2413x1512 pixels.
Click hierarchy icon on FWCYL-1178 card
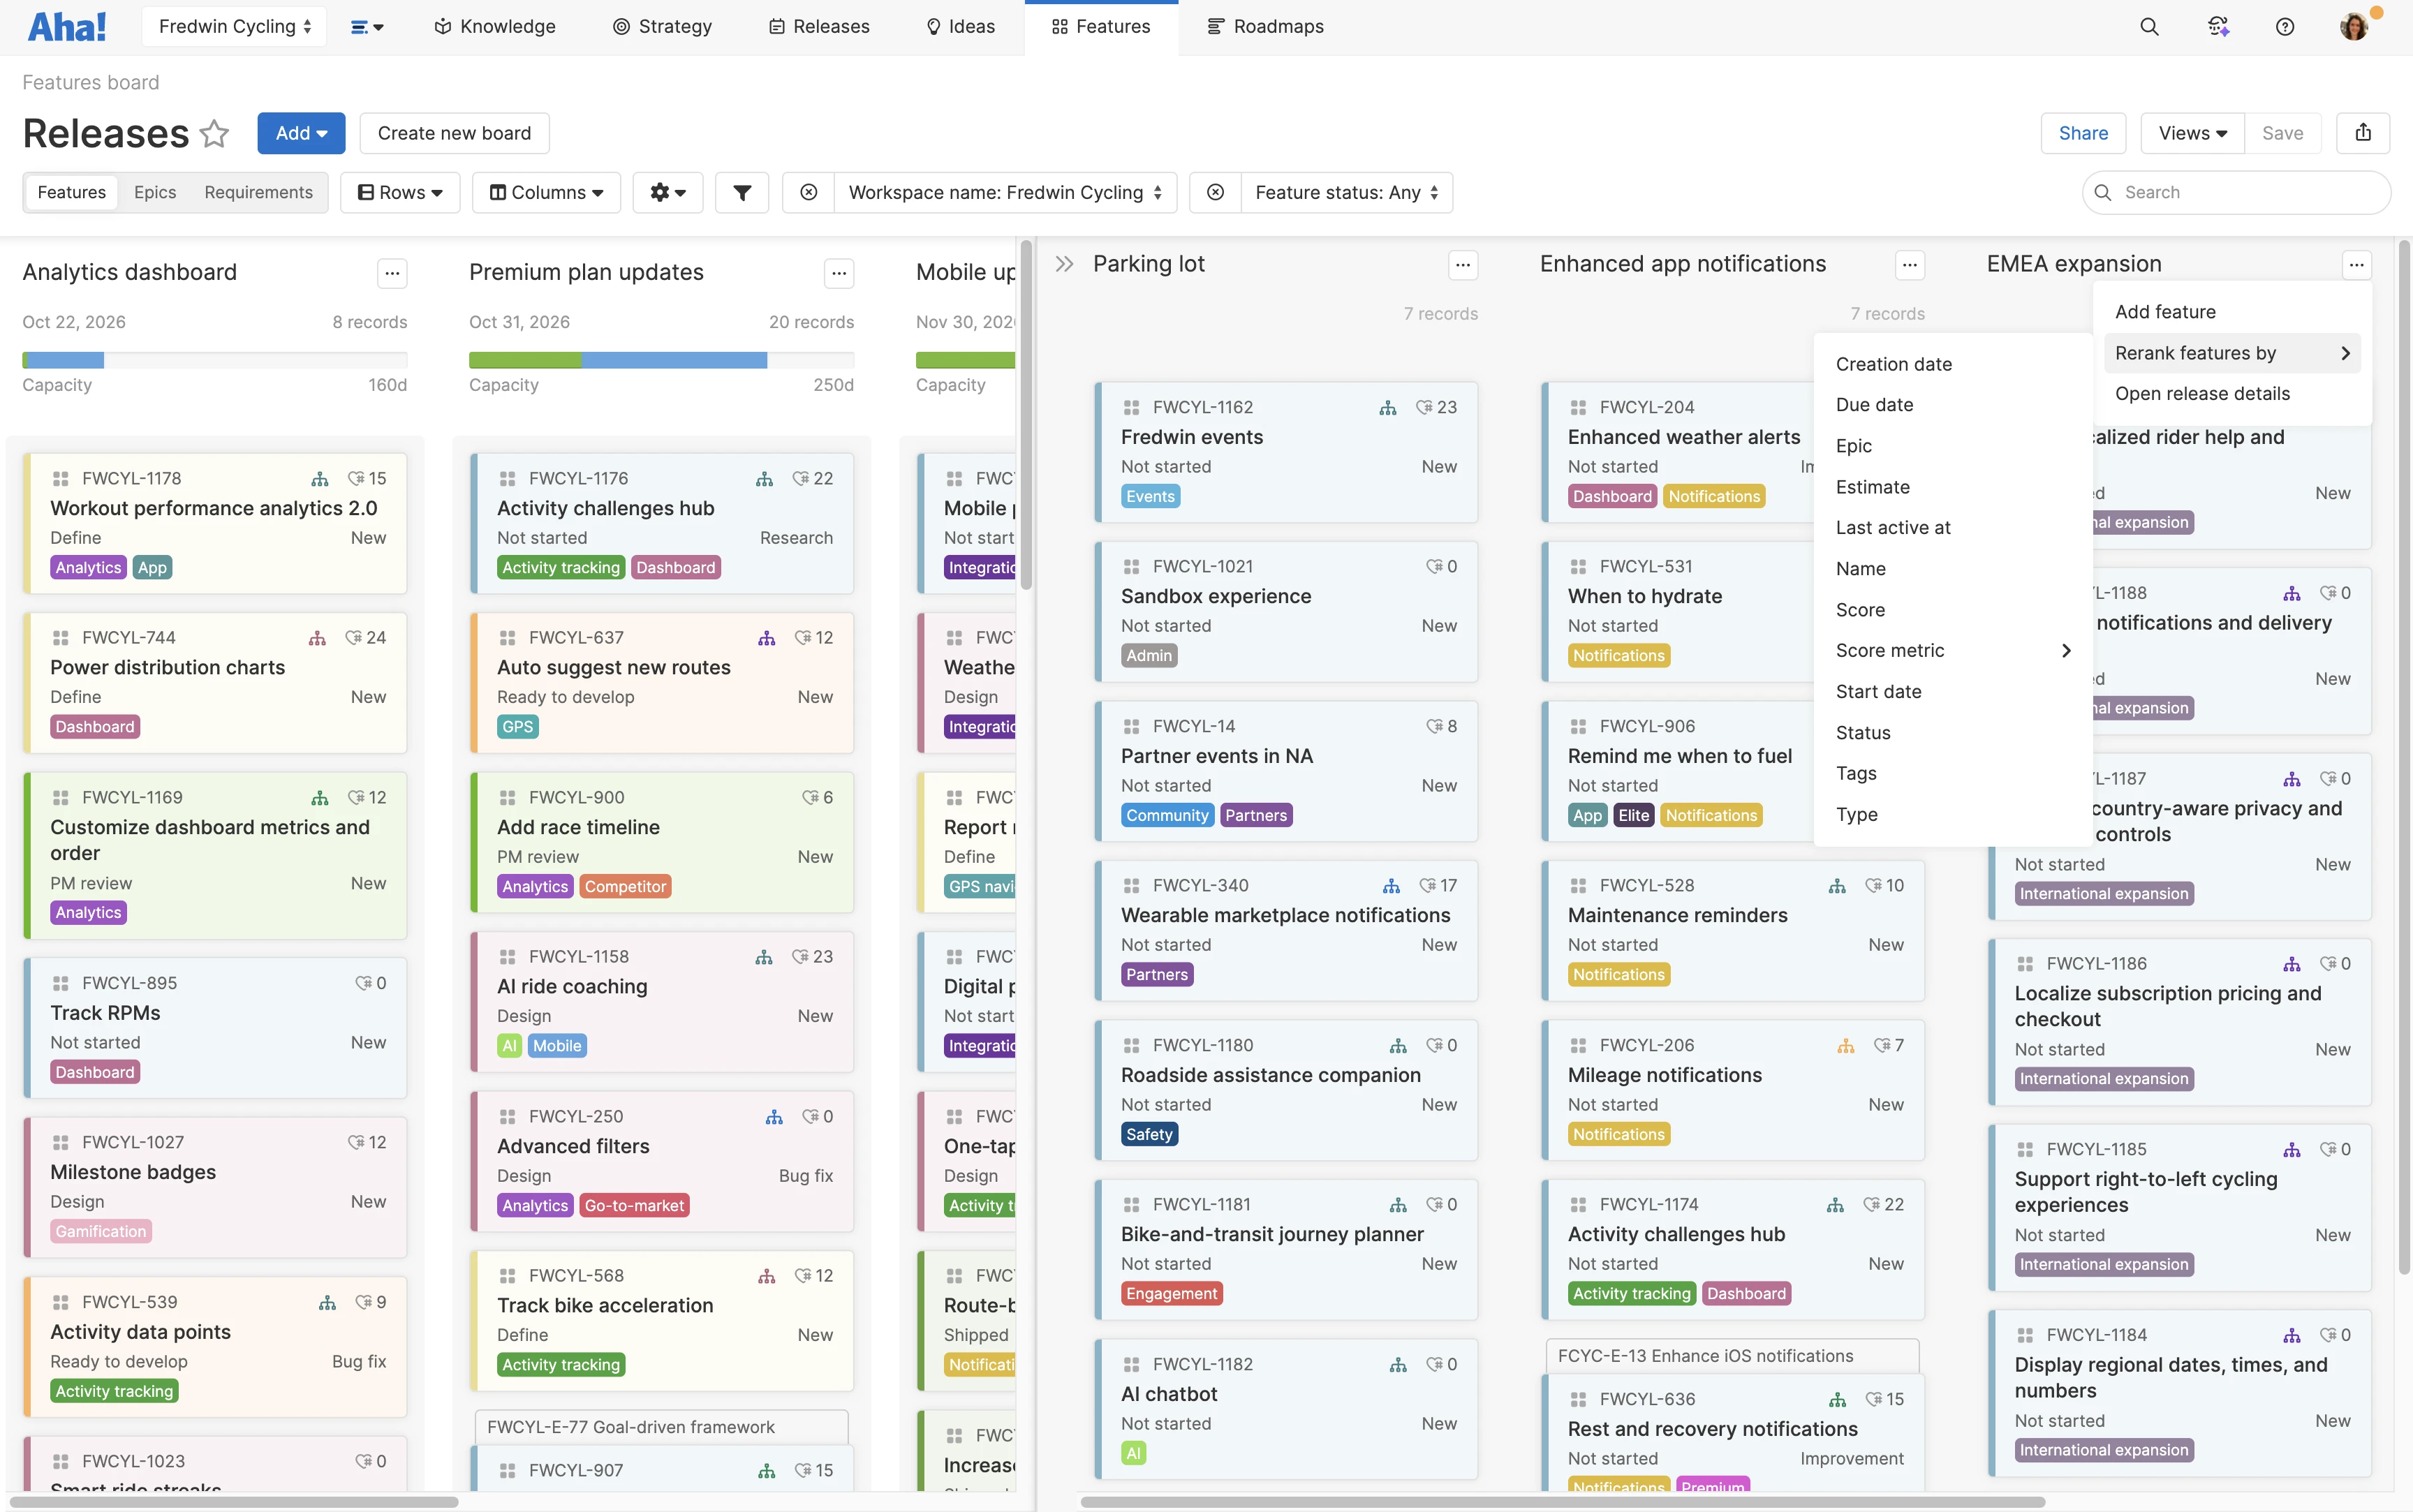pos(320,479)
